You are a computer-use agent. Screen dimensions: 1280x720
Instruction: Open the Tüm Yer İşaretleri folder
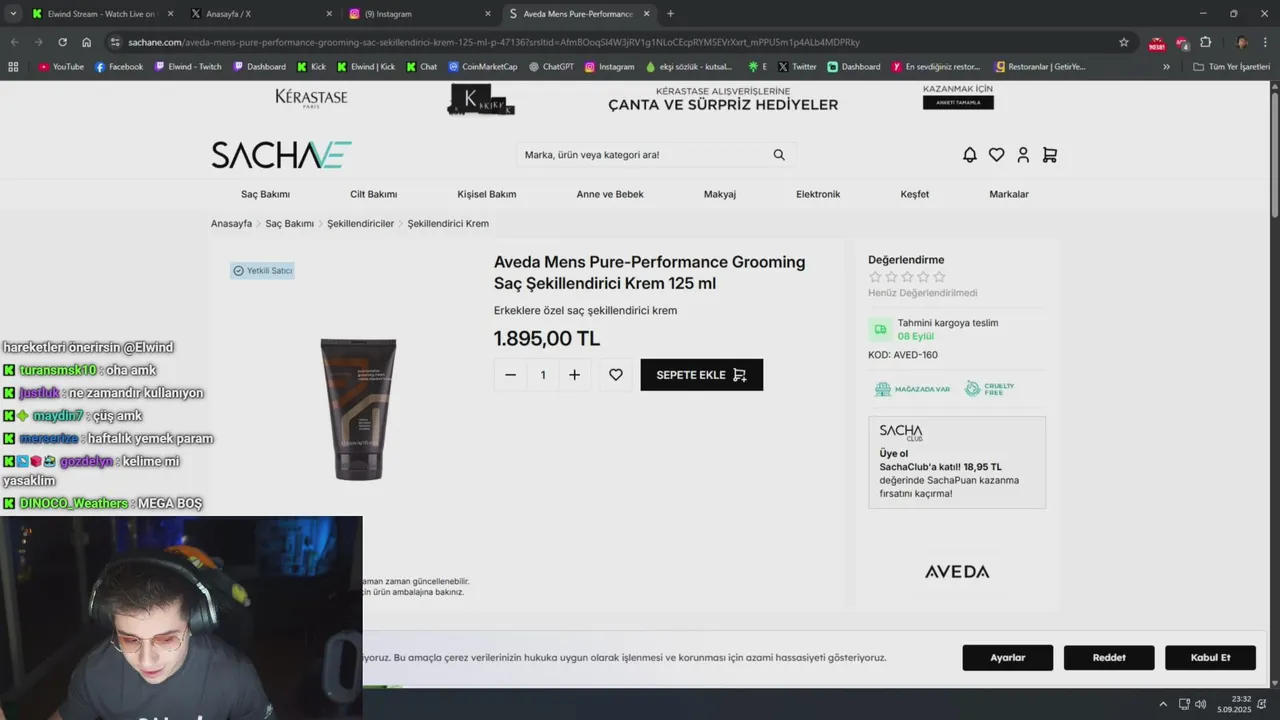(x=1231, y=67)
